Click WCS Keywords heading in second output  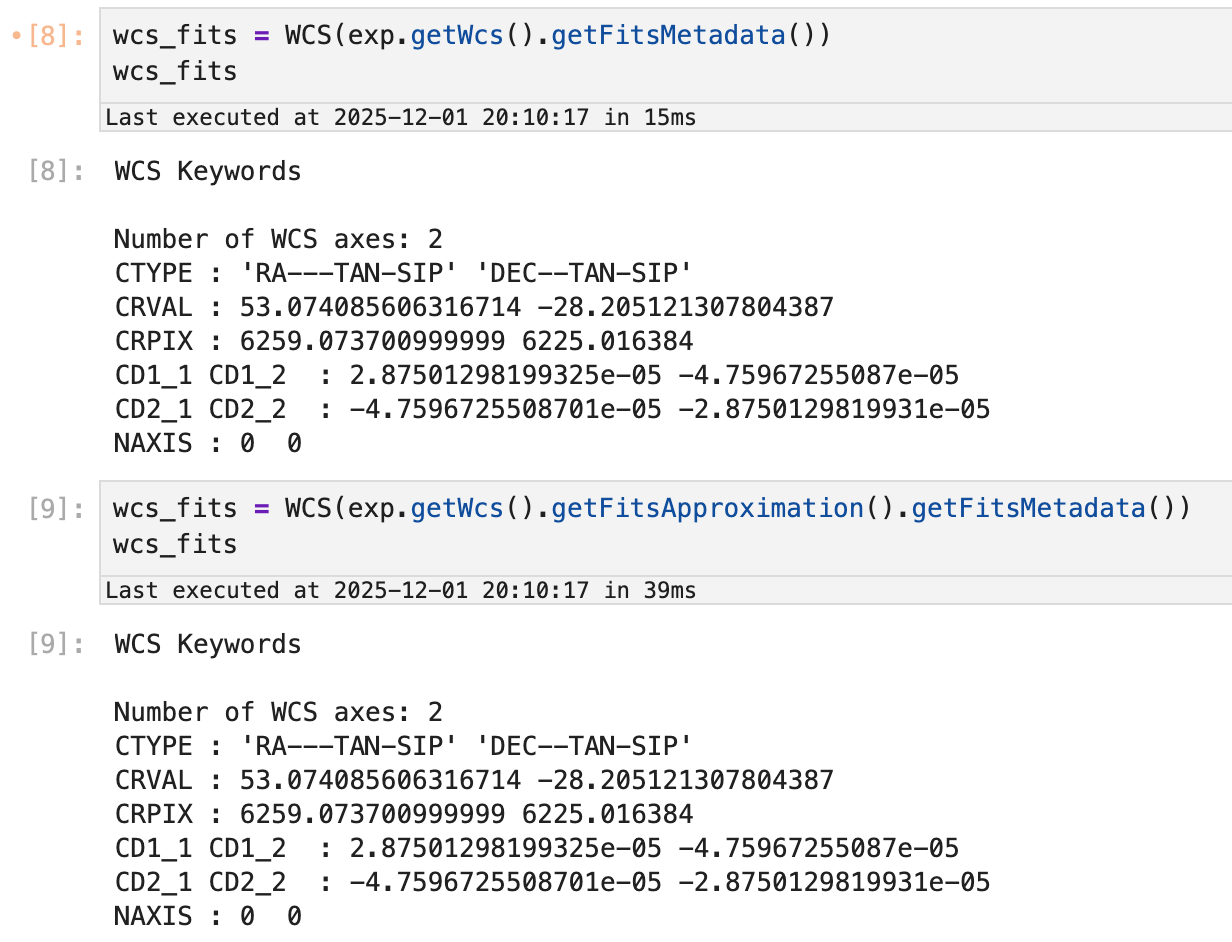click(x=208, y=645)
